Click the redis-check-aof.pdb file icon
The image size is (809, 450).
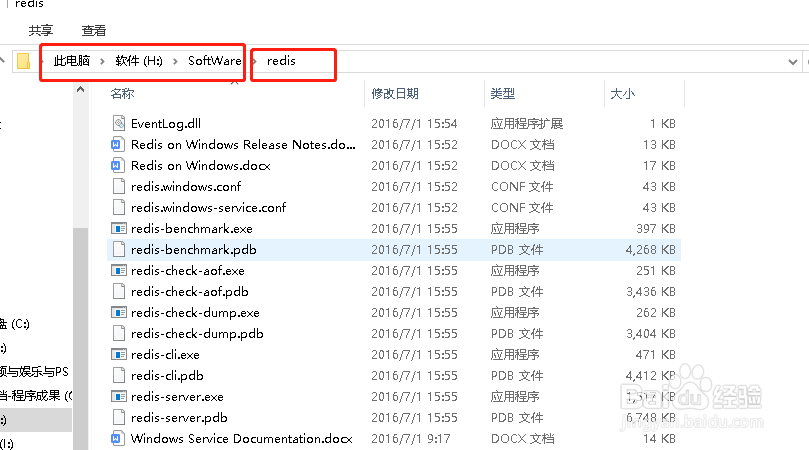pos(119,292)
